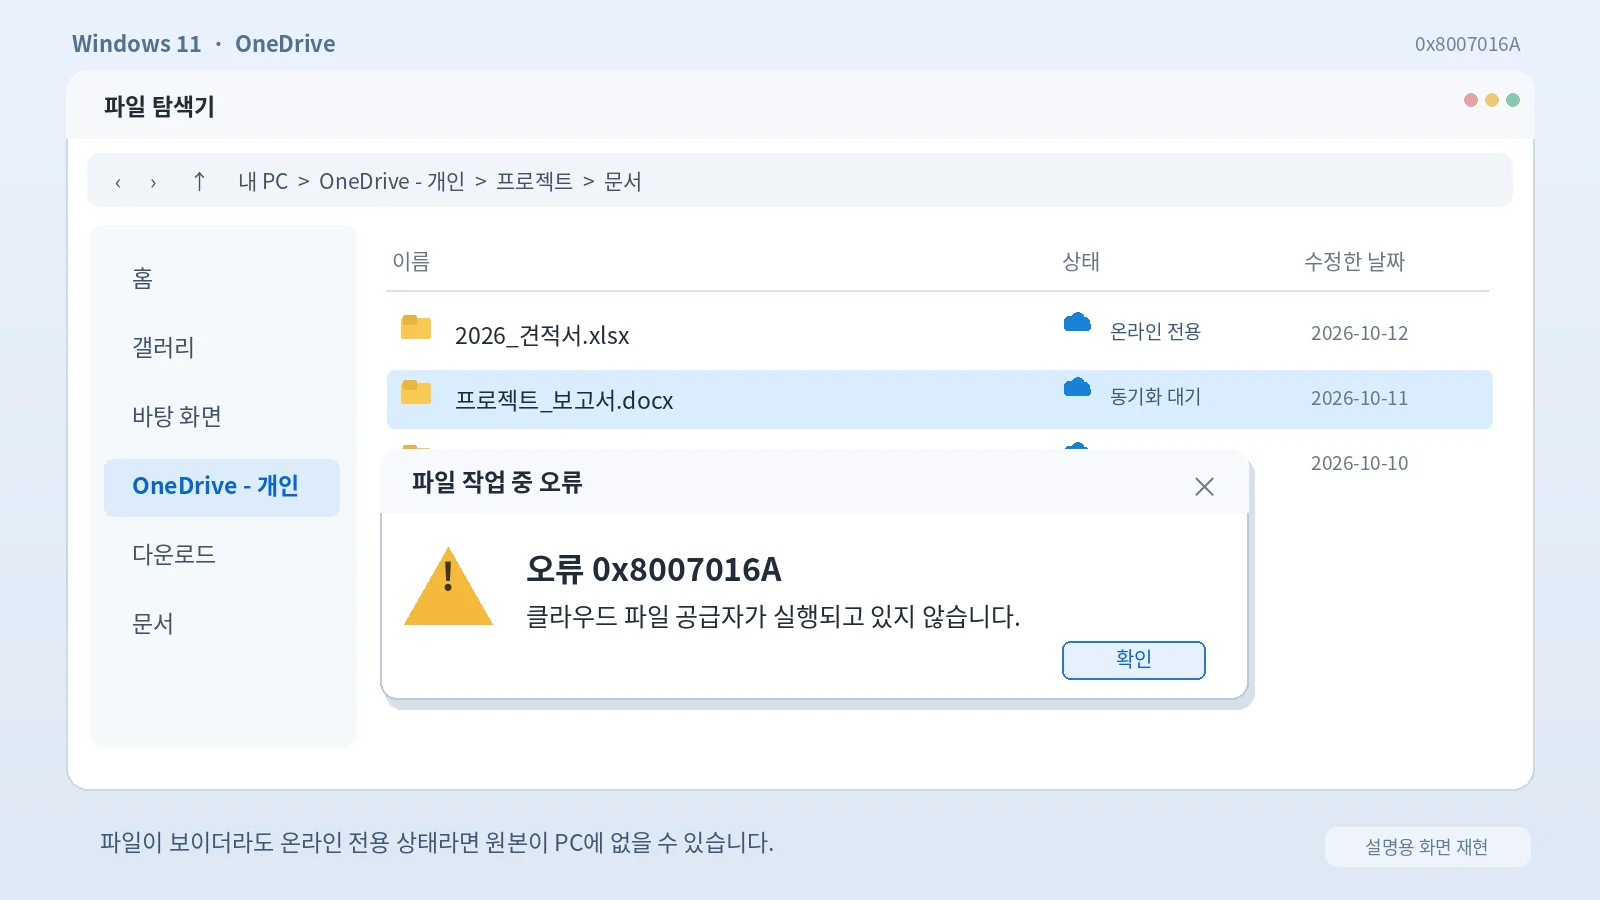Click the 설명용 화면 재현 button

(1427, 847)
